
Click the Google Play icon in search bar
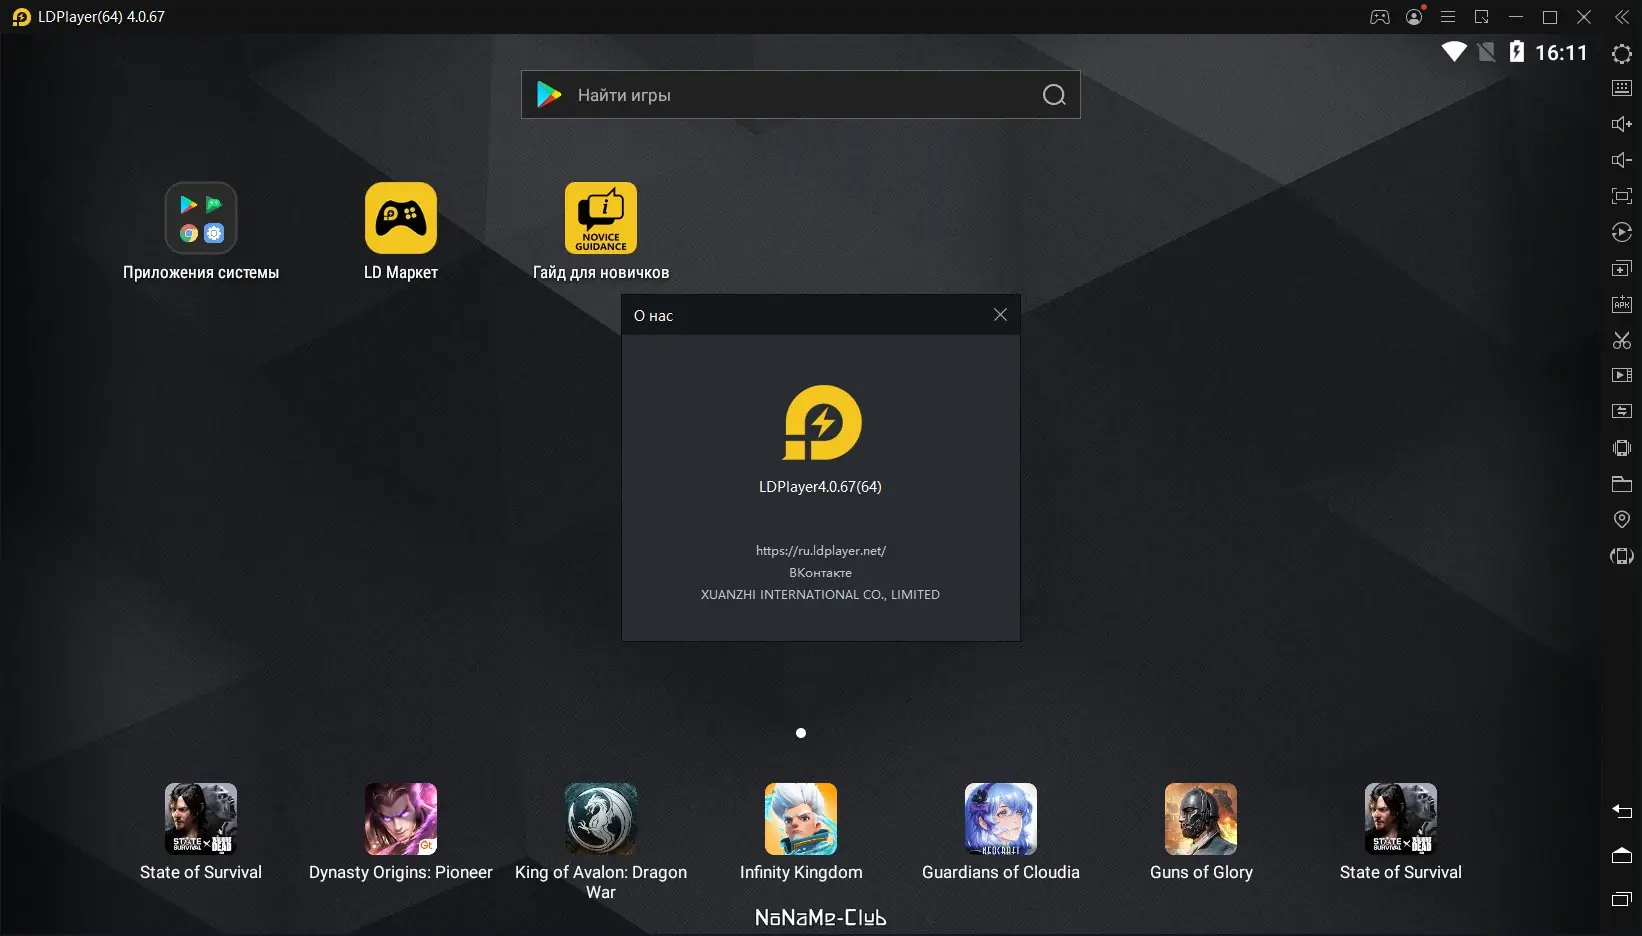(549, 95)
